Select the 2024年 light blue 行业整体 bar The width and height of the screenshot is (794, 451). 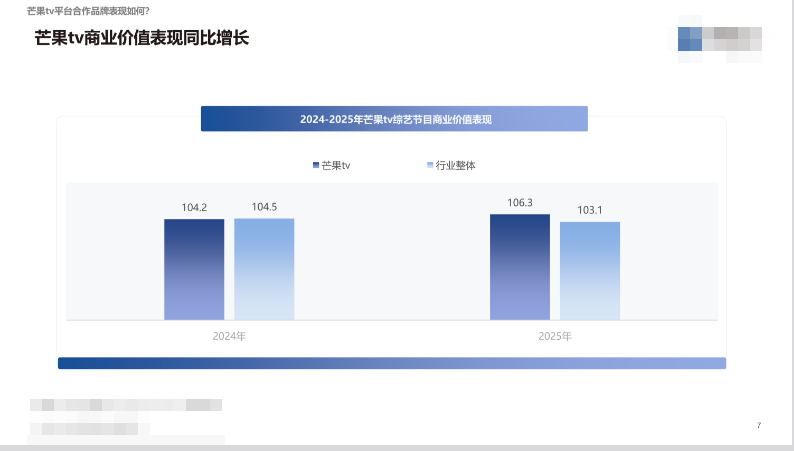click(x=264, y=269)
